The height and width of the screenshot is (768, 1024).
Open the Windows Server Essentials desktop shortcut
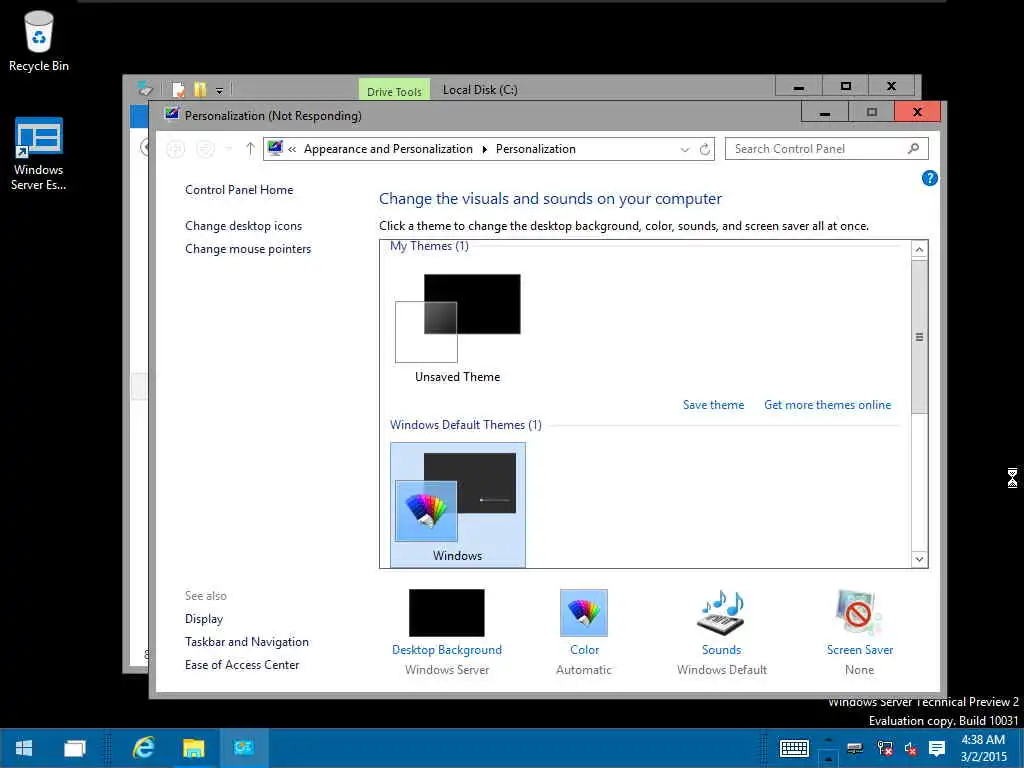tap(39, 154)
